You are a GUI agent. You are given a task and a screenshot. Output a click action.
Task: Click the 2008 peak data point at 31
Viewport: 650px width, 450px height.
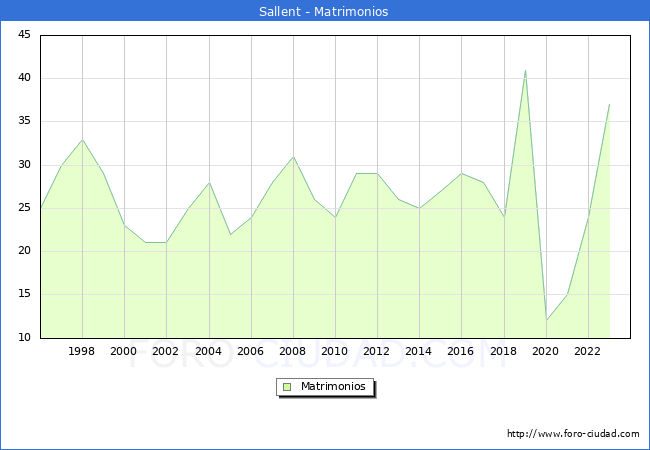[293, 157]
